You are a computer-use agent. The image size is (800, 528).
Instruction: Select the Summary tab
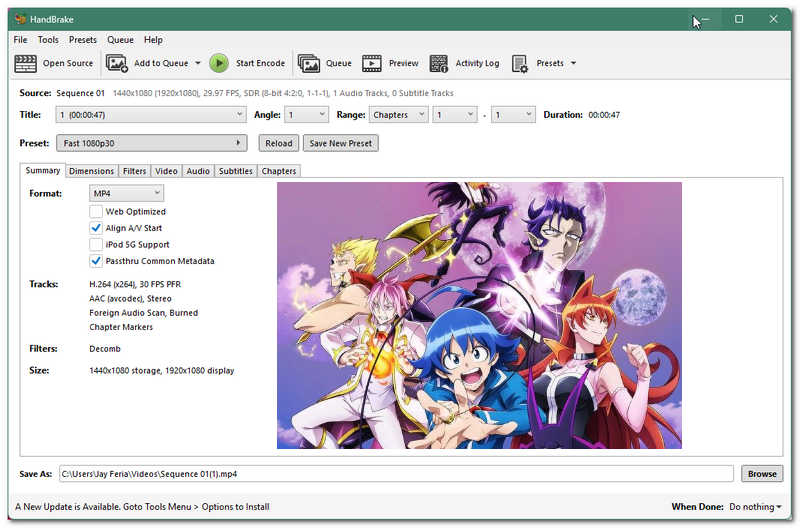point(43,170)
